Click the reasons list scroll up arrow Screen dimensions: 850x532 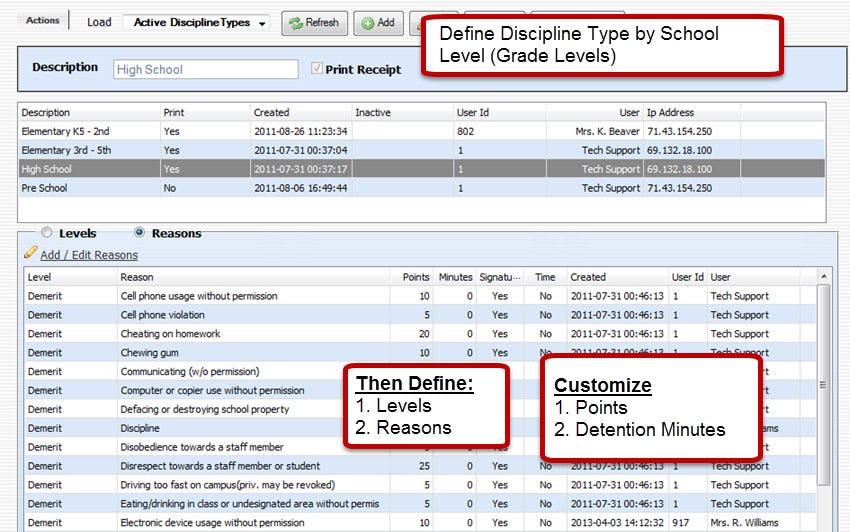[824, 277]
